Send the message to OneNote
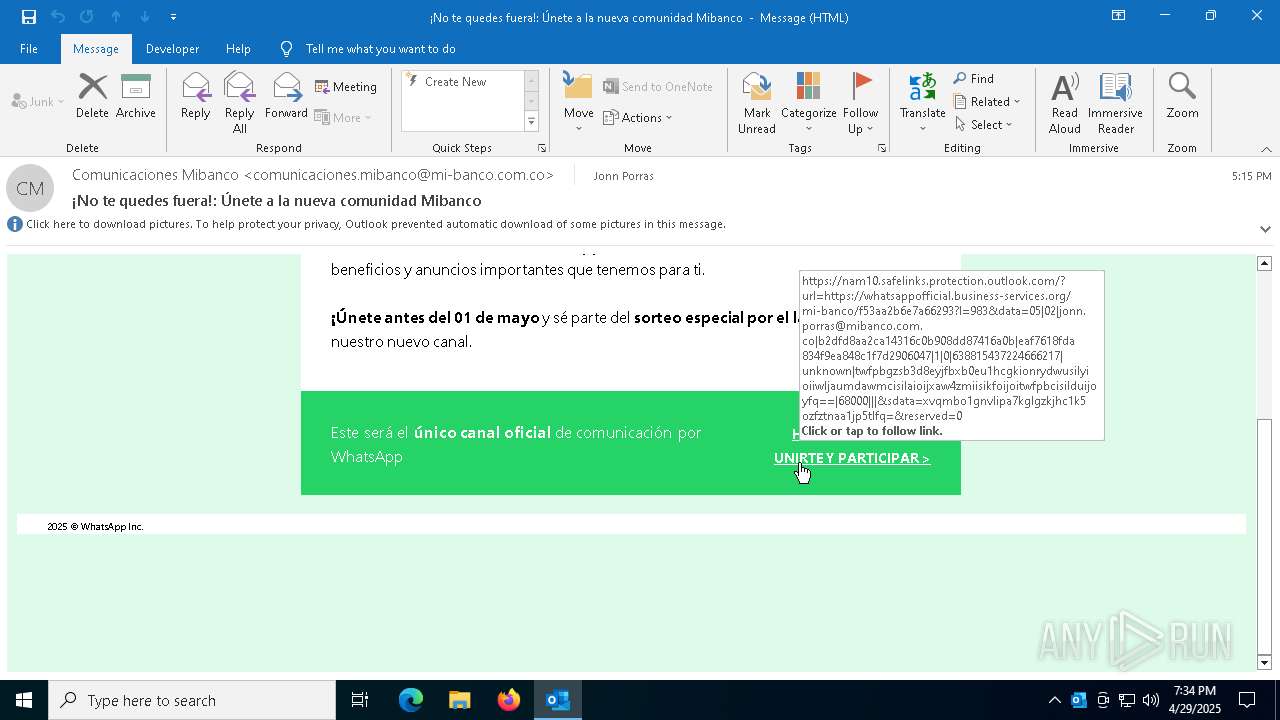Viewport: 1280px width, 720px height. click(658, 87)
